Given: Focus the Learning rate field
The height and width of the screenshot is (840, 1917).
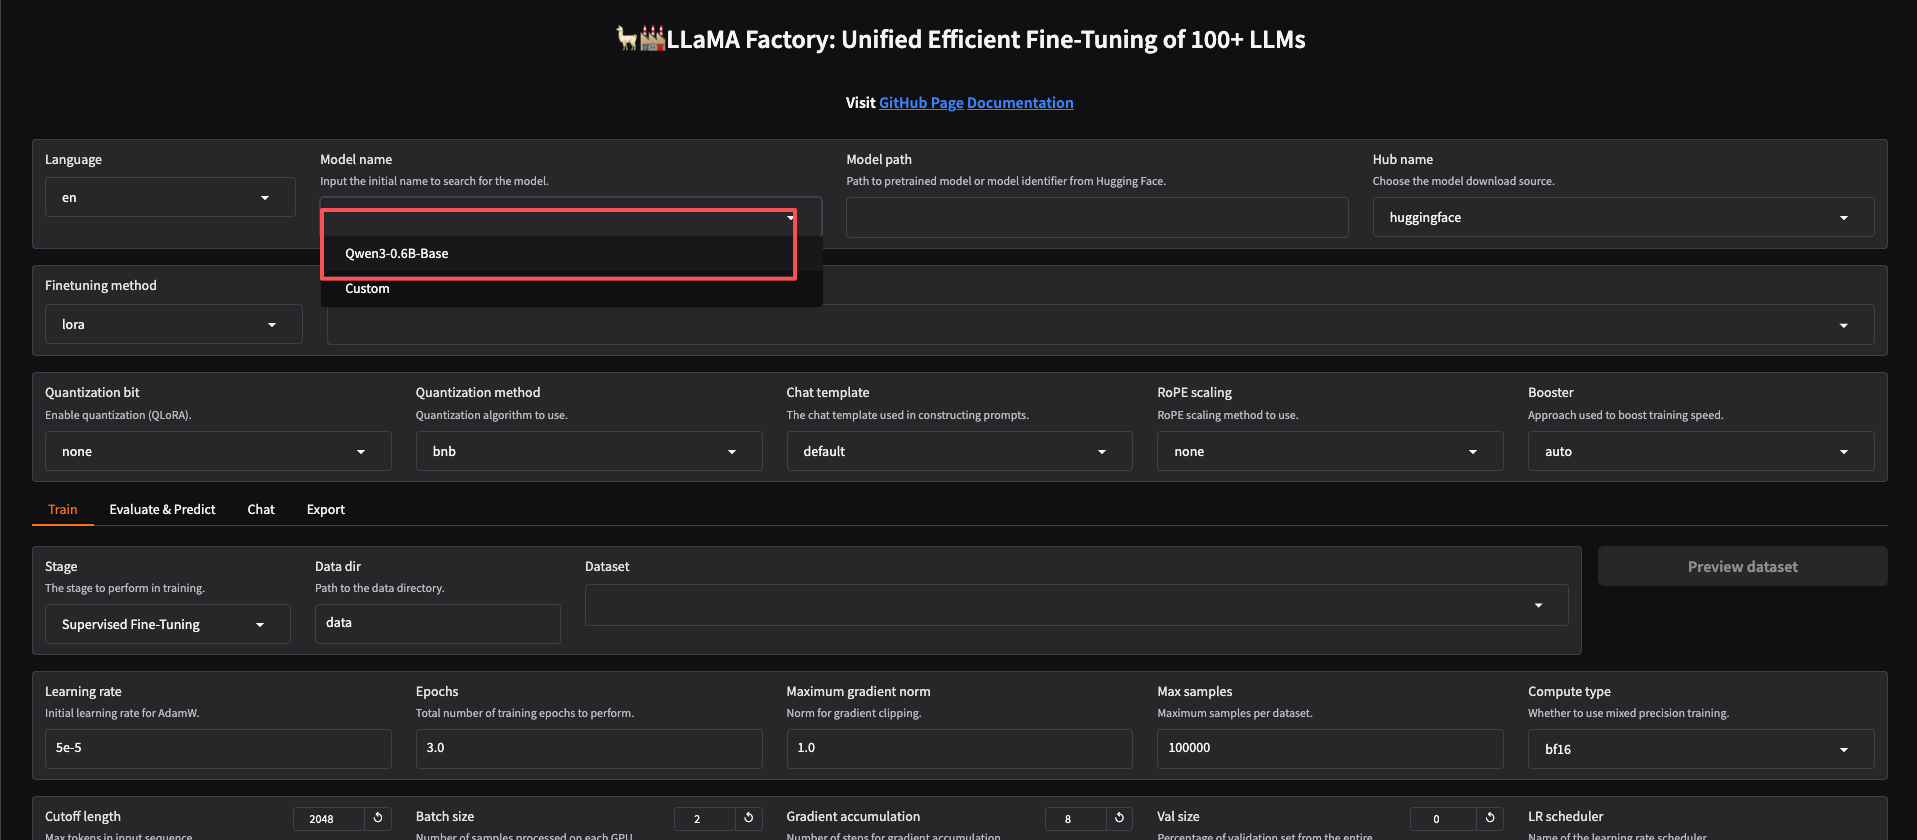Looking at the screenshot, I should click(x=218, y=748).
